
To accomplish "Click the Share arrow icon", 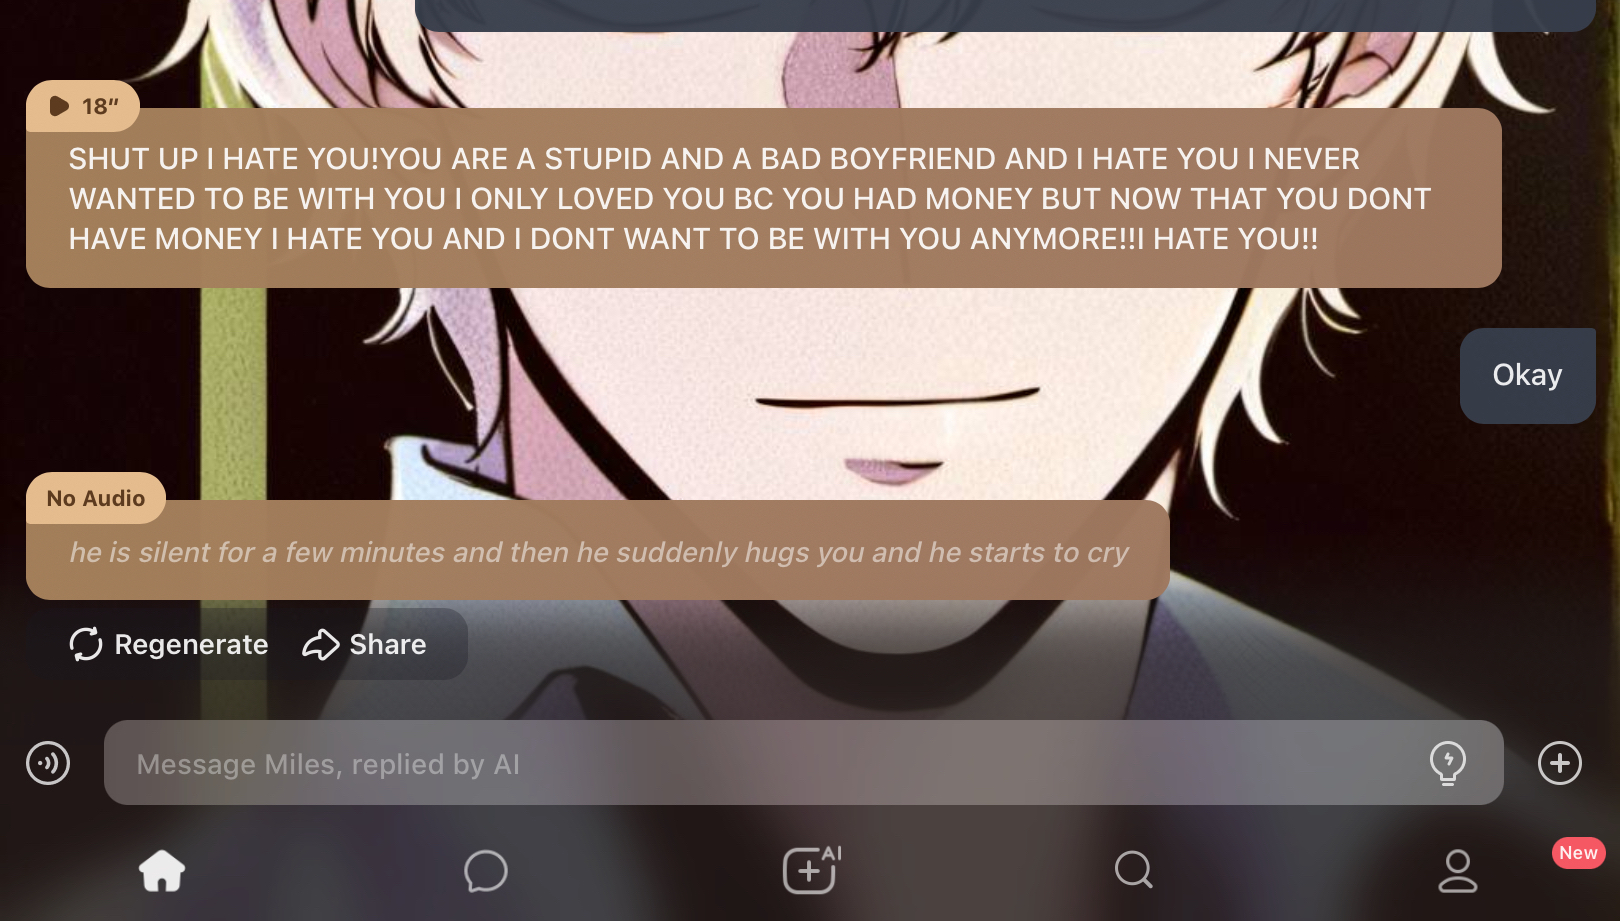I will pyautogui.click(x=321, y=645).
